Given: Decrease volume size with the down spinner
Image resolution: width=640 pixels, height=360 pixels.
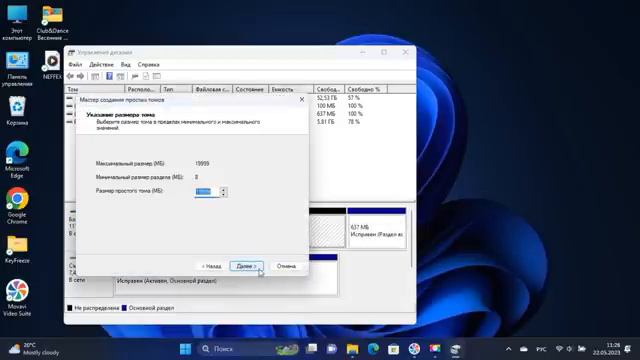Looking at the screenshot, I should [x=223, y=194].
